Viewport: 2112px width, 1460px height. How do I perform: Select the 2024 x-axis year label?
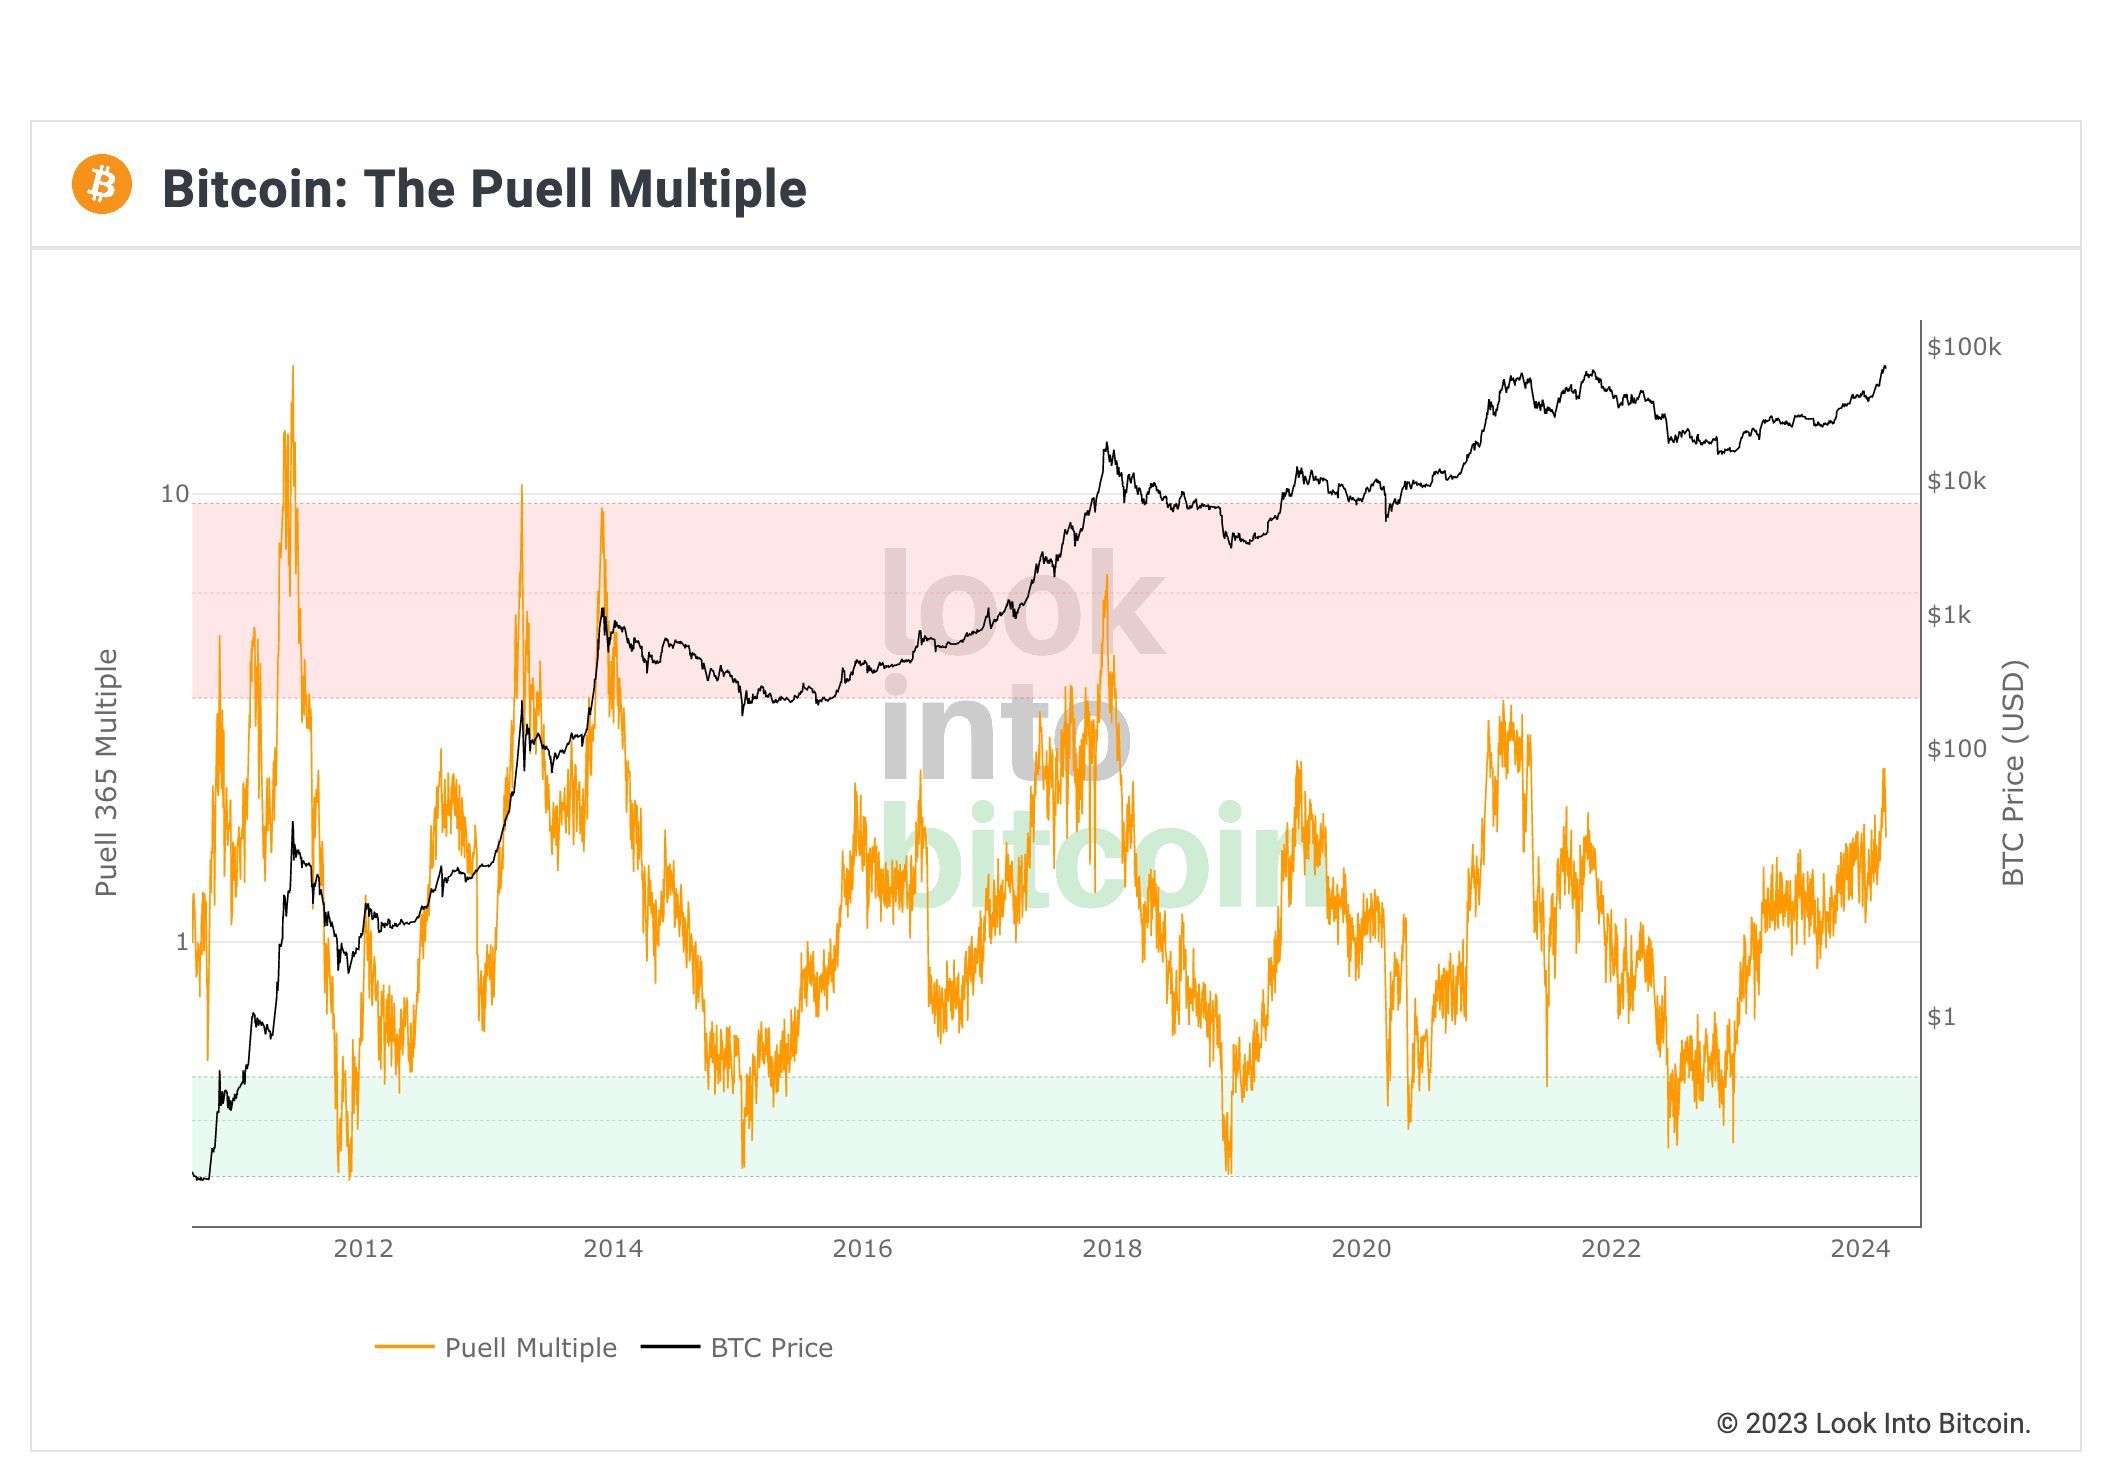[1860, 1249]
